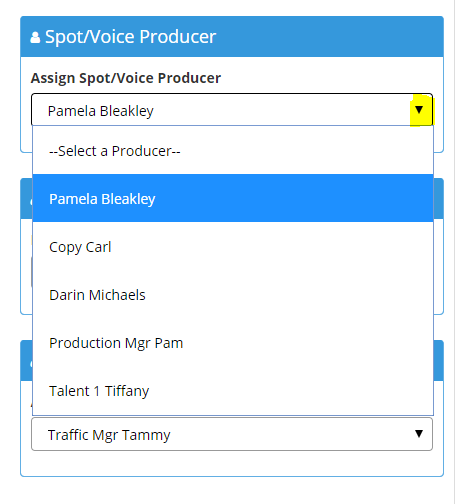This screenshot has width=463, height=504.
Task: Click empty area below Traffic Mgr Tammy dropdown
Action: [232, 463]
